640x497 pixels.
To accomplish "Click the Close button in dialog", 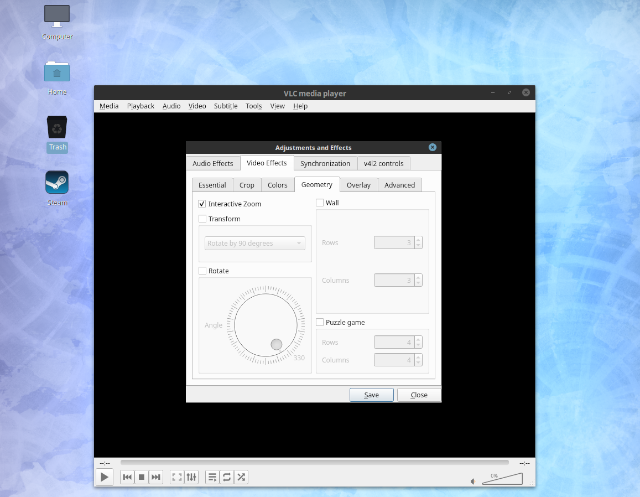I will [419, 395].
